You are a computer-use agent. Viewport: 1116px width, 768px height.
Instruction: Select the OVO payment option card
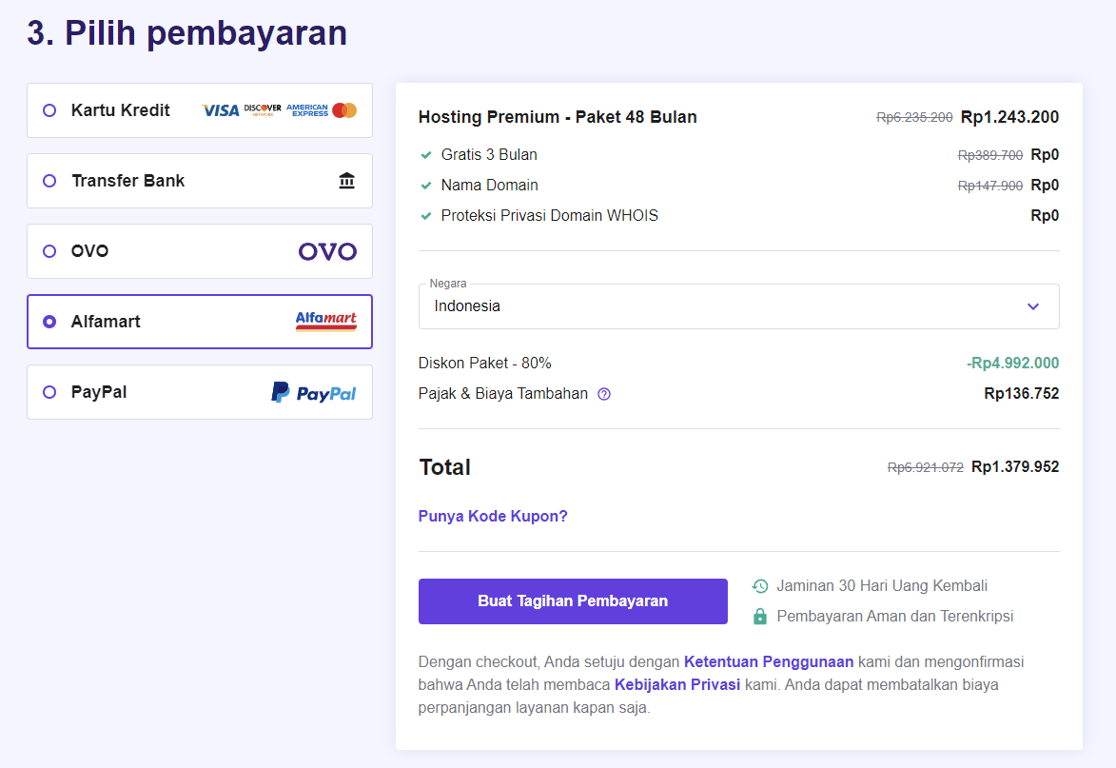point(199,251)
